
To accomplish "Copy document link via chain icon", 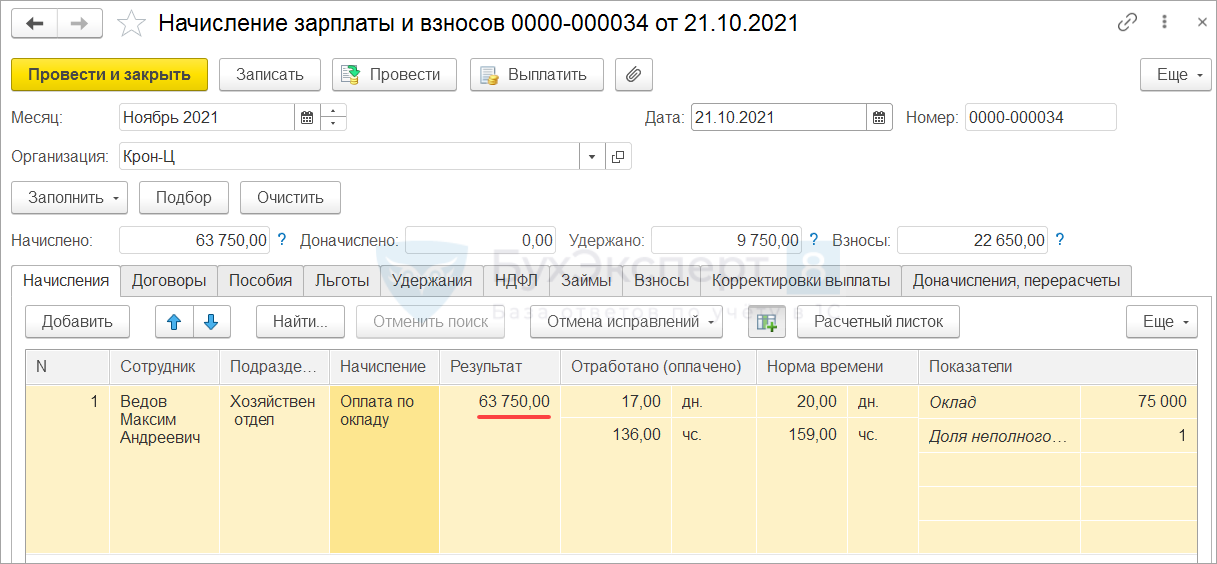I will coord(1128,23).
